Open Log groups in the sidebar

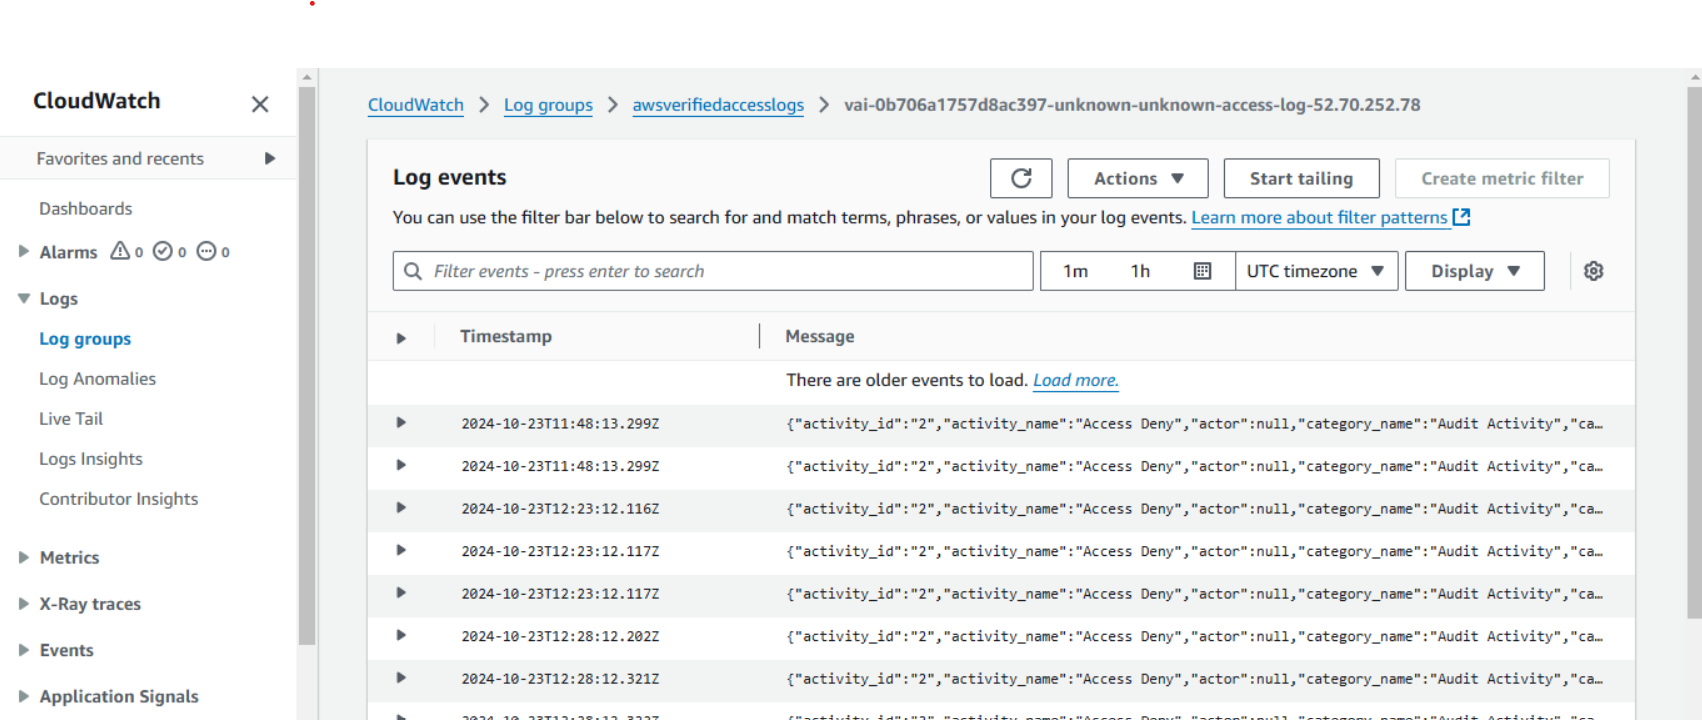click(85, 338)
